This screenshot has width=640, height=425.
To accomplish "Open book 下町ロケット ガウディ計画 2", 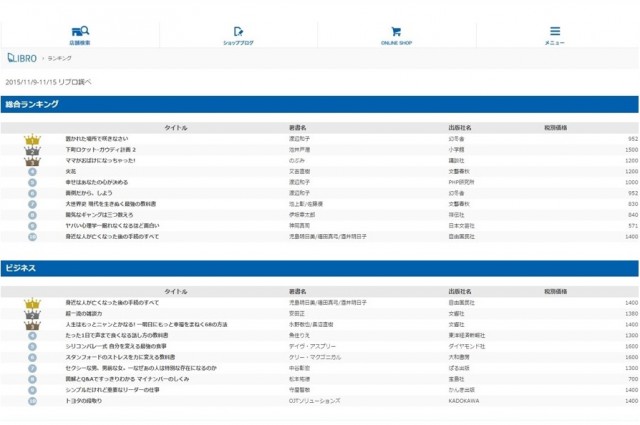I will [100, 149].
